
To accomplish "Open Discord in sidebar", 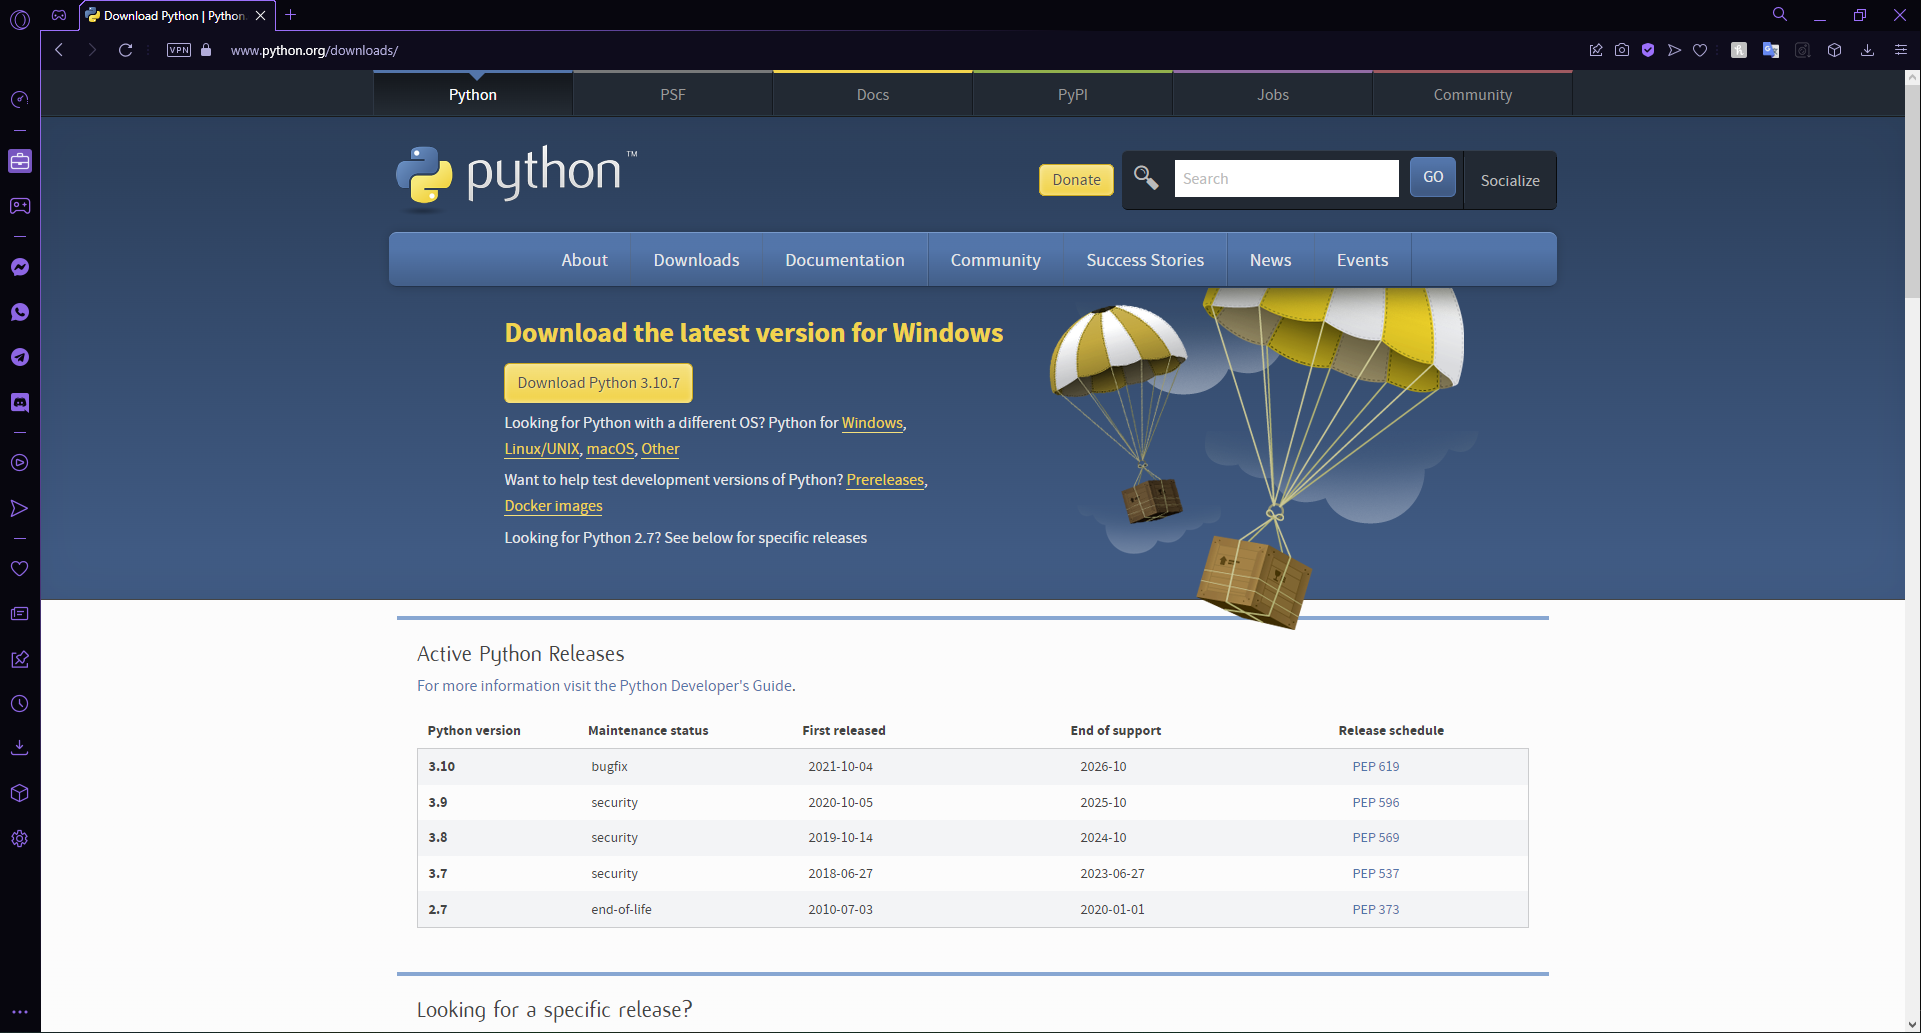I will coord(20,402).
